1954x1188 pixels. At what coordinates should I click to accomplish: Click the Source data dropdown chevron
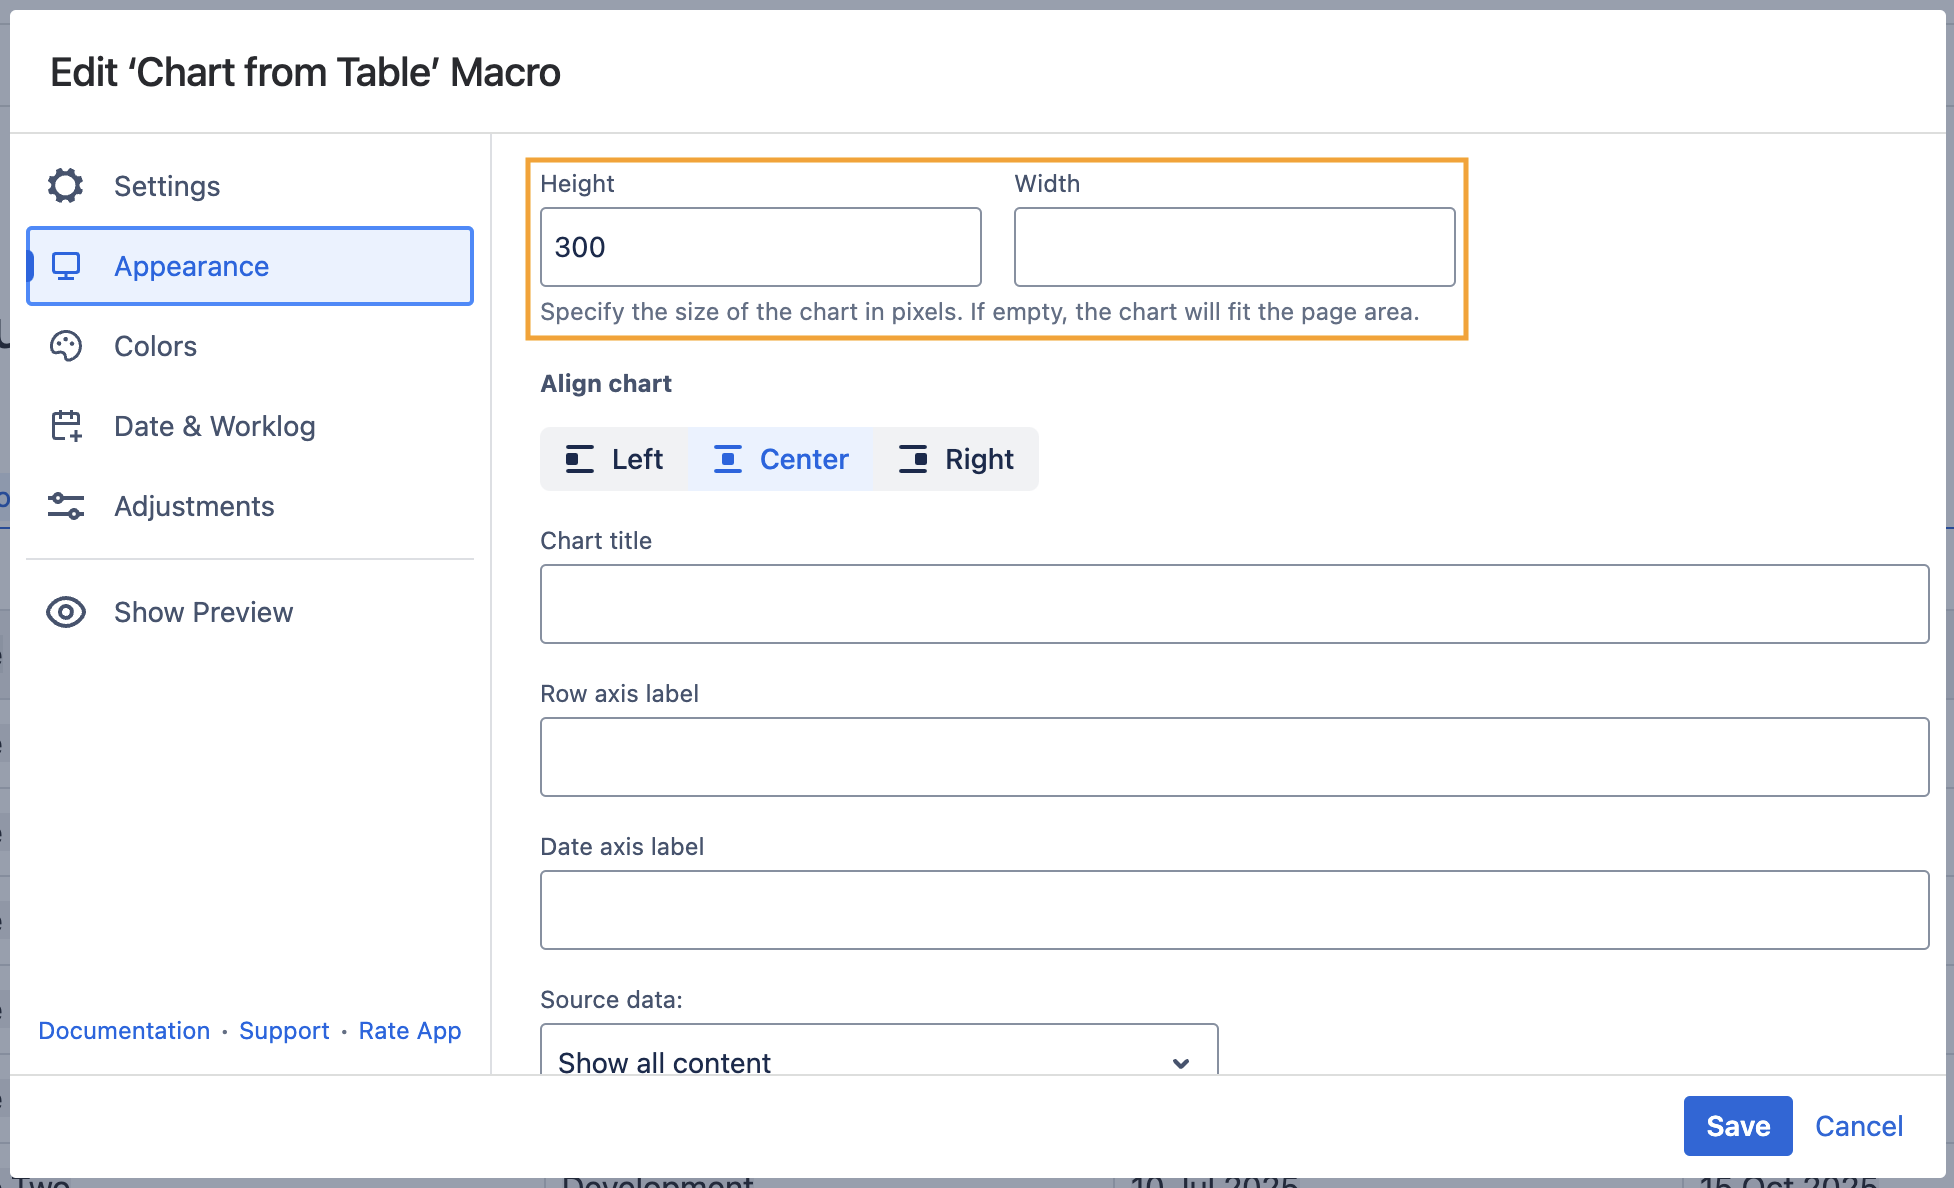pyautogui.click(x=1181, y=1062)
